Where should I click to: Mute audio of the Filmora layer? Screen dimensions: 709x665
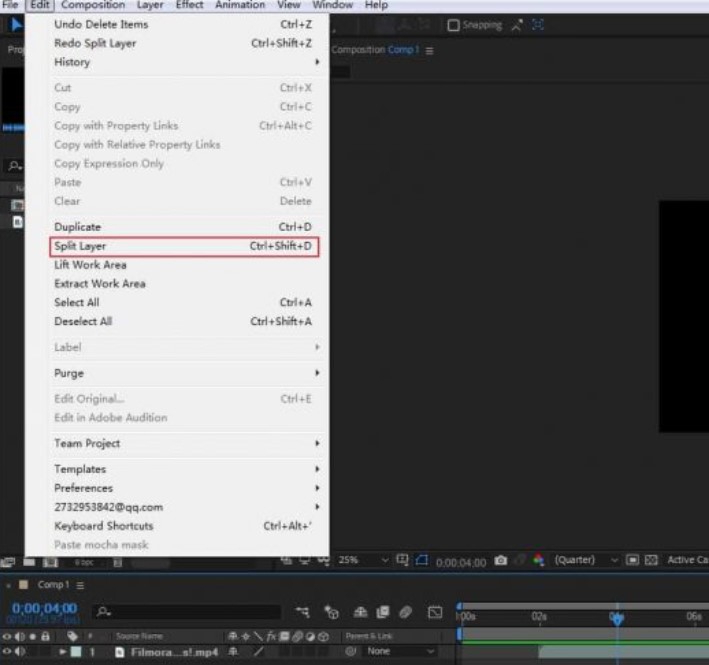[x=18, y=652]
